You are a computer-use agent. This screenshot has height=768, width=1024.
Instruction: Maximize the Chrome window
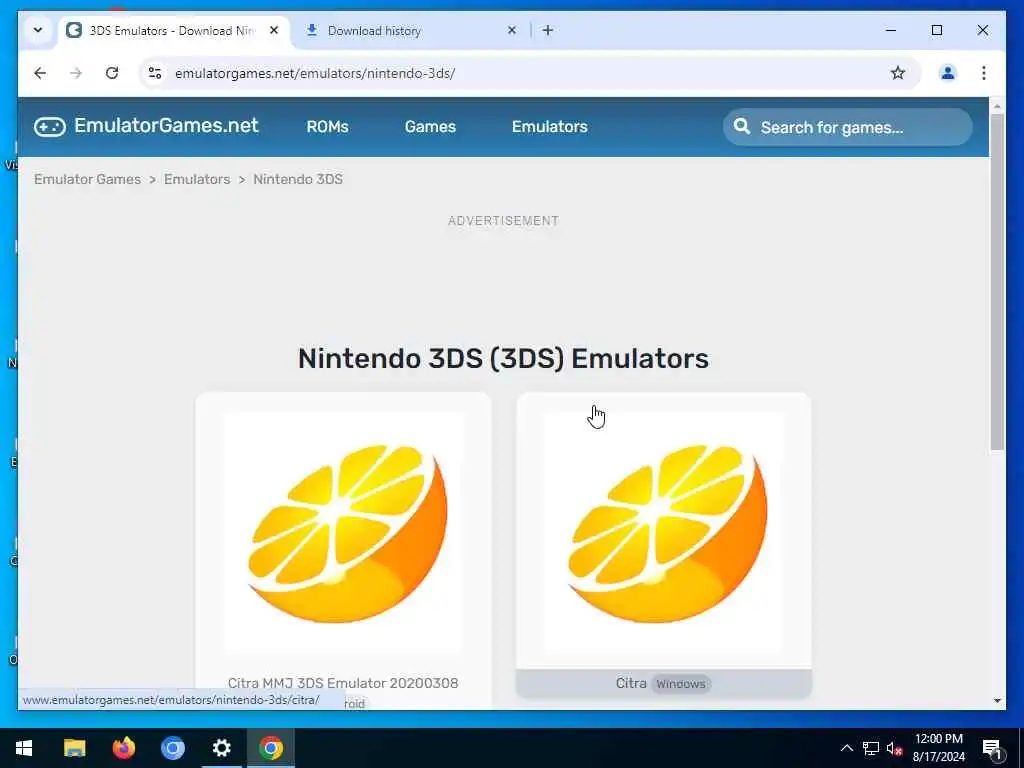pyautogui.click(x=936, y=30)
